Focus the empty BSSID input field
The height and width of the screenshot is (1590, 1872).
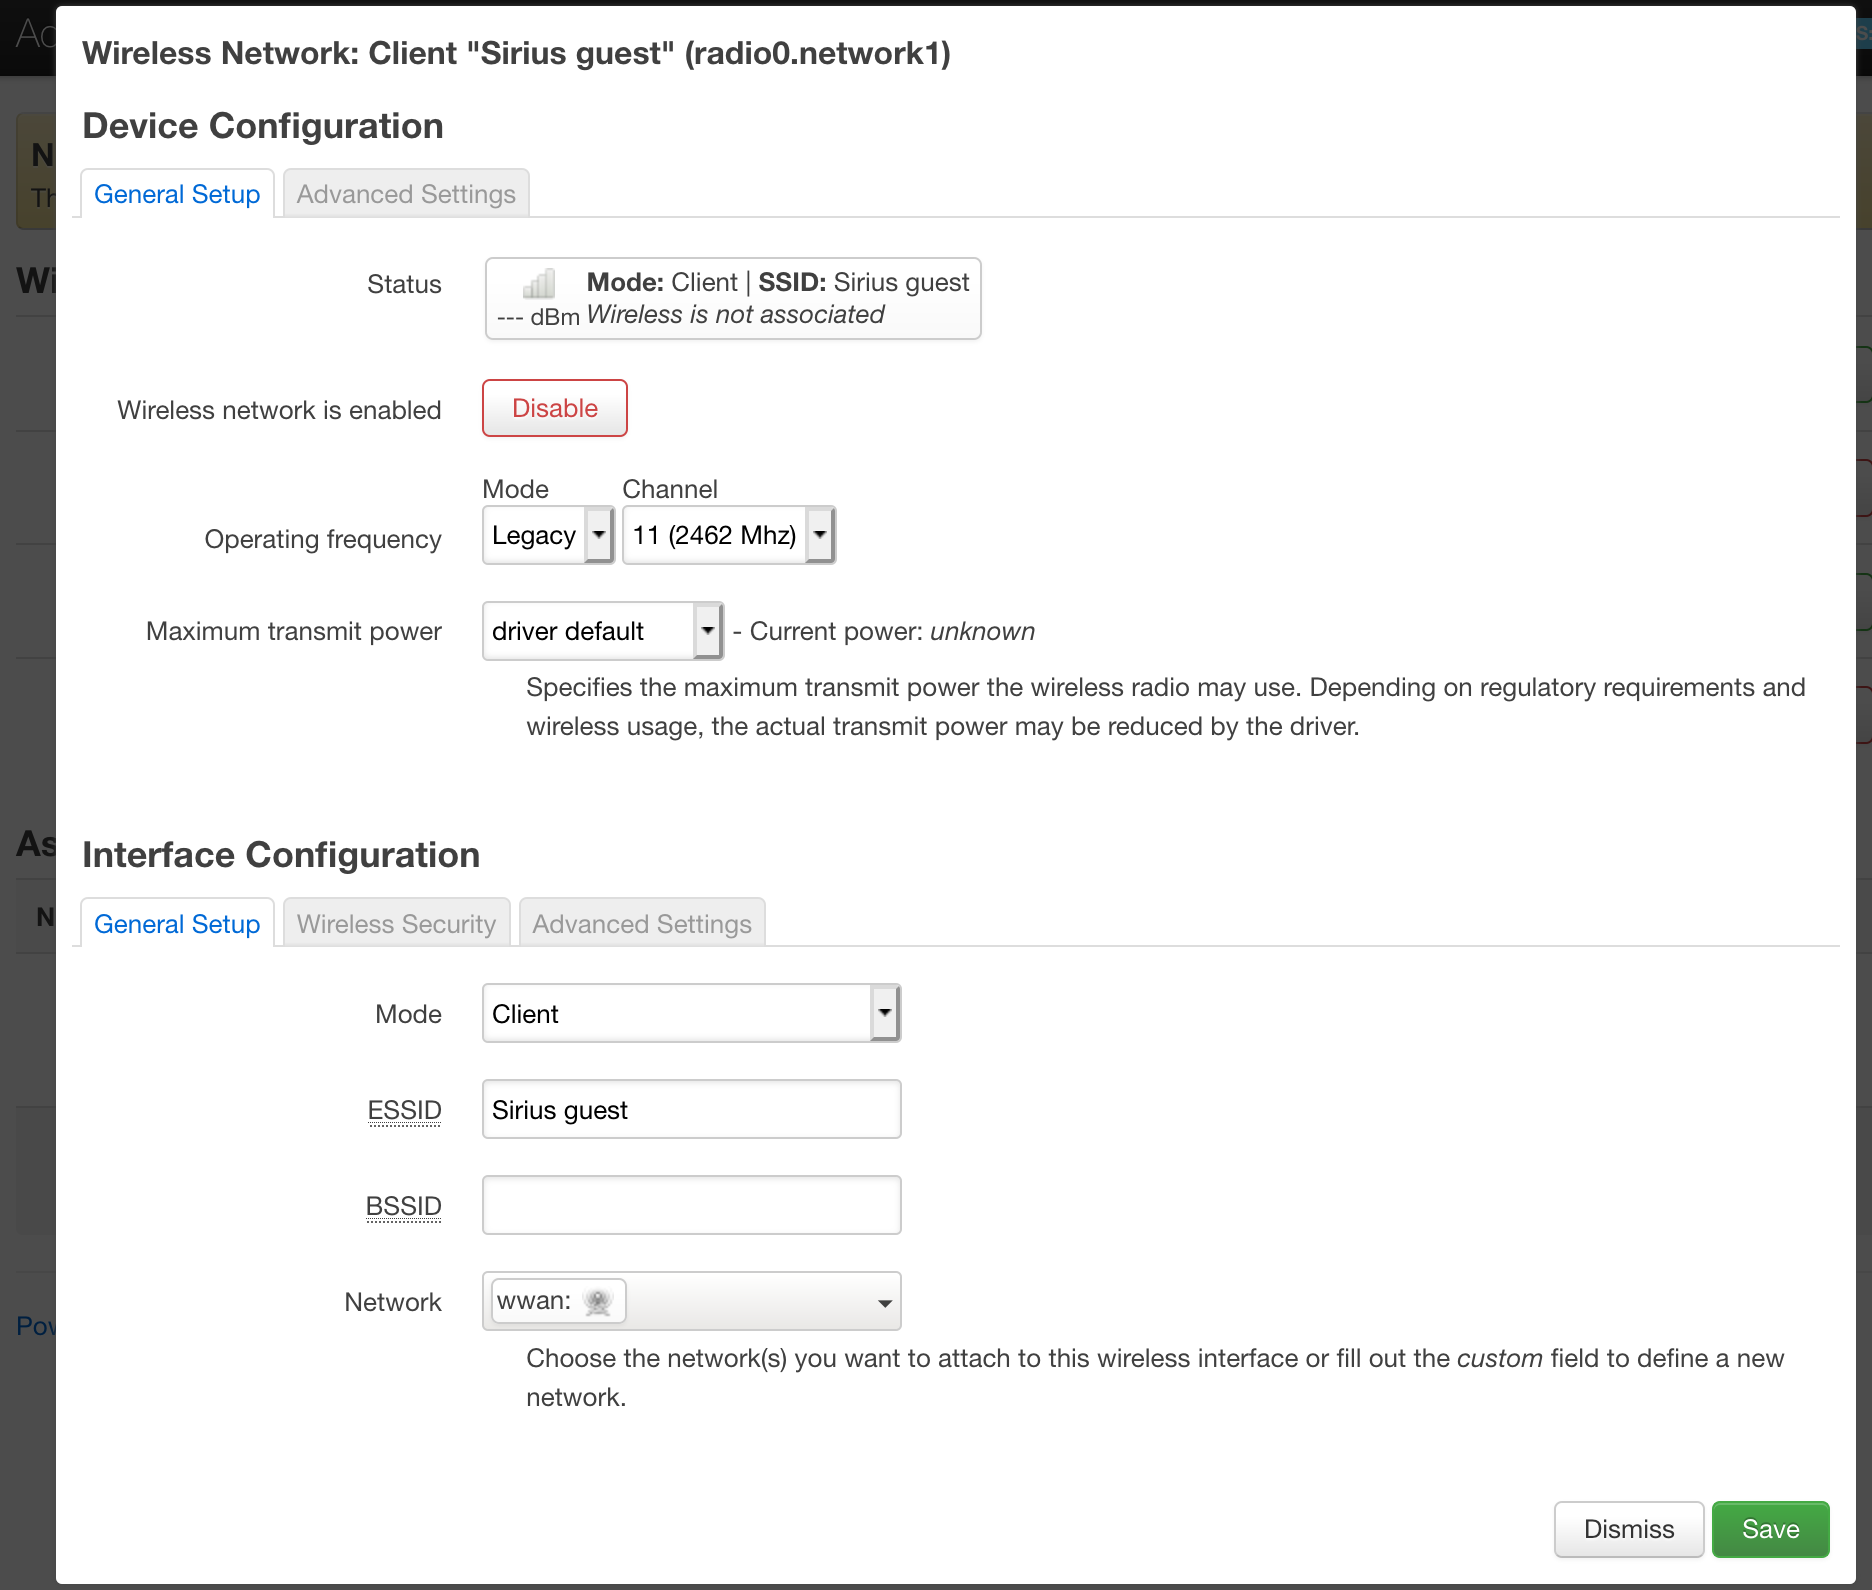(x=692, y=1205)
